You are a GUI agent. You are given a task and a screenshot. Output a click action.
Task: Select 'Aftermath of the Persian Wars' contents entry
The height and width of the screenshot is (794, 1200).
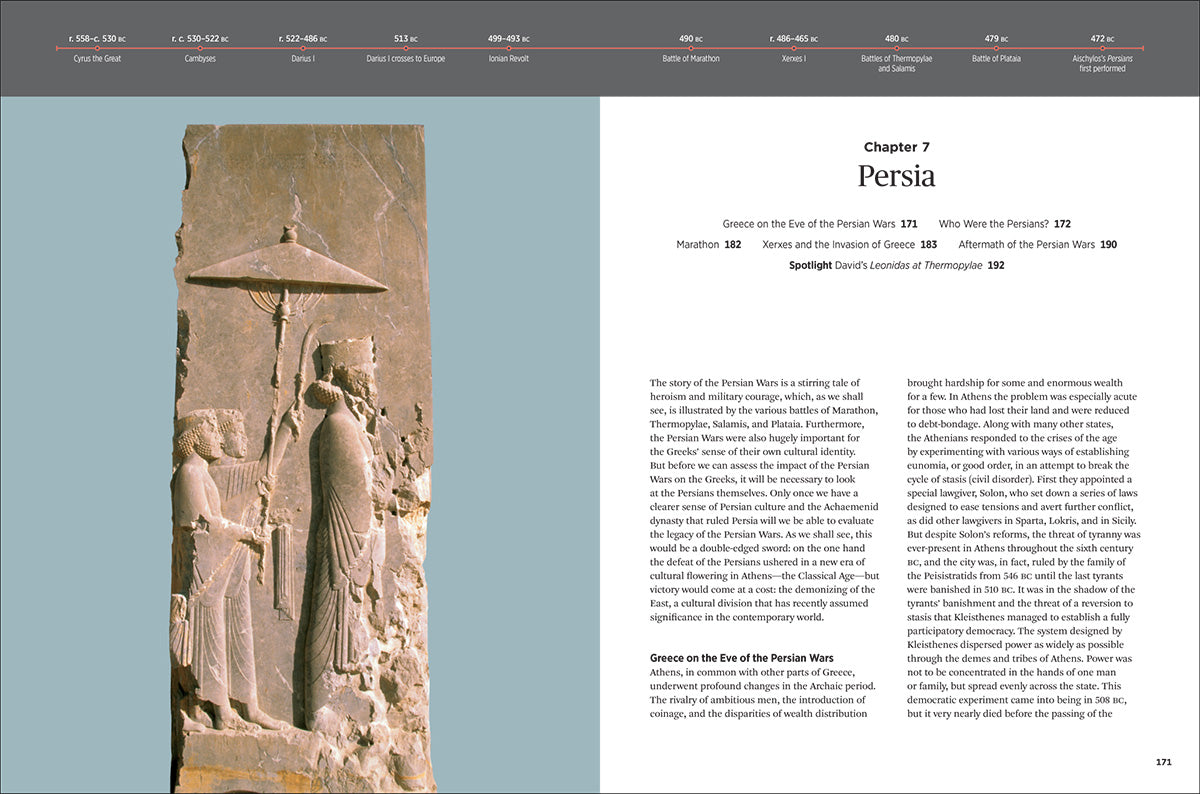coord(1037,244)
